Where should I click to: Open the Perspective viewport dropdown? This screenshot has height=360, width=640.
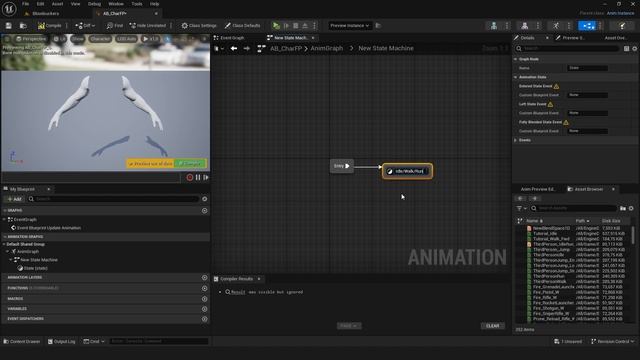(x=31, y=39)
